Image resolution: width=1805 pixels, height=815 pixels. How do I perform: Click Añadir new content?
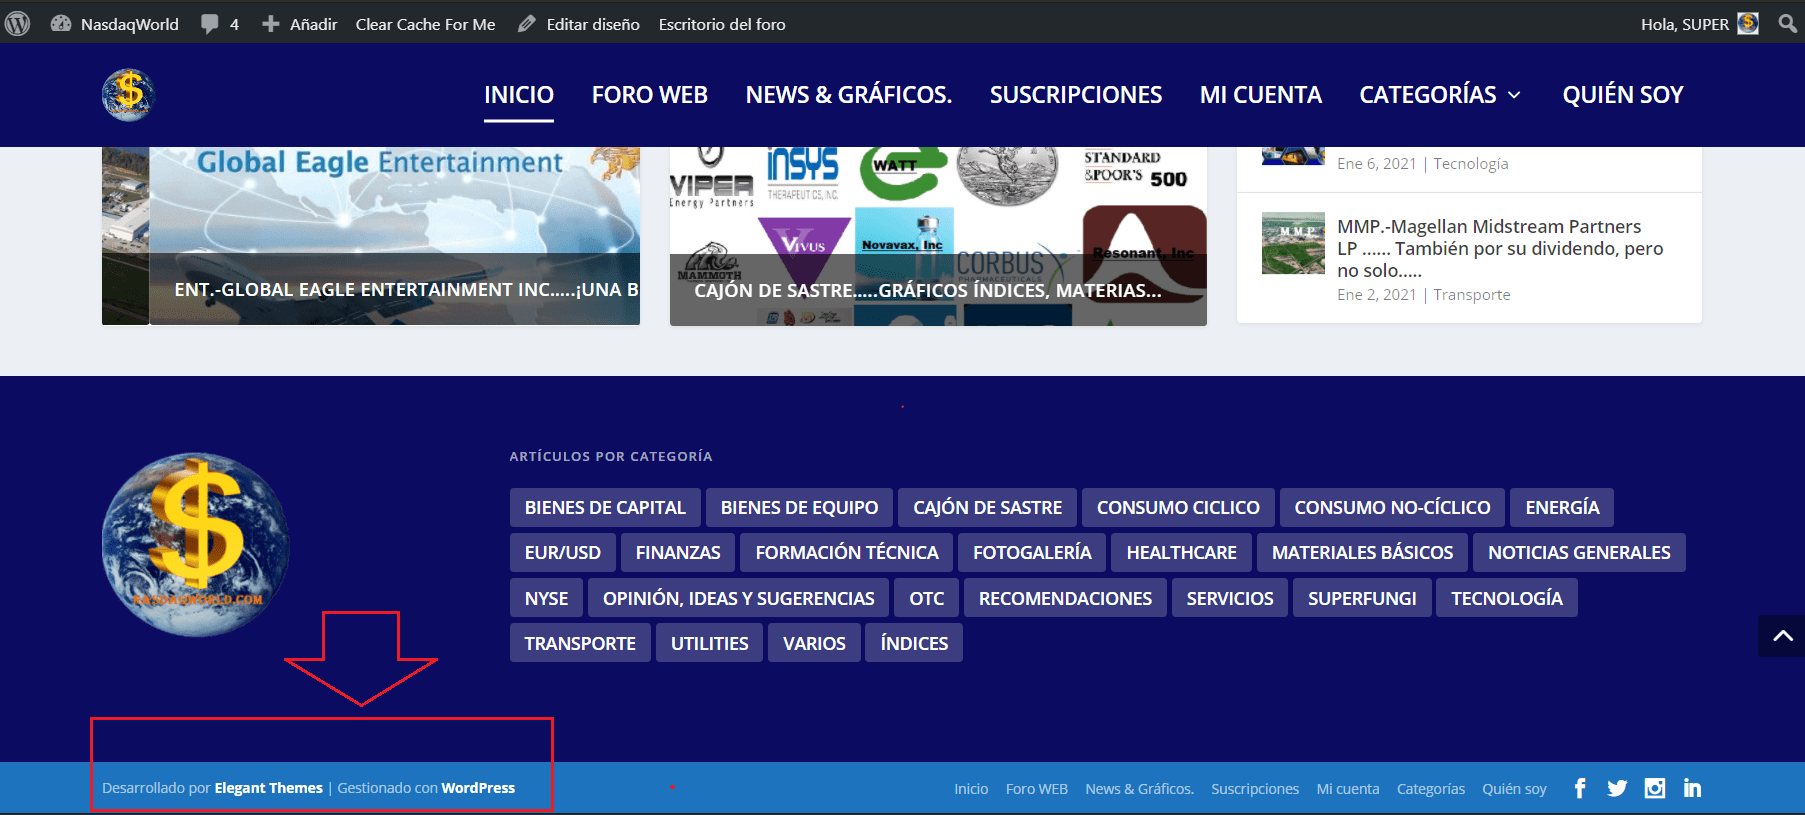point(299,24)
